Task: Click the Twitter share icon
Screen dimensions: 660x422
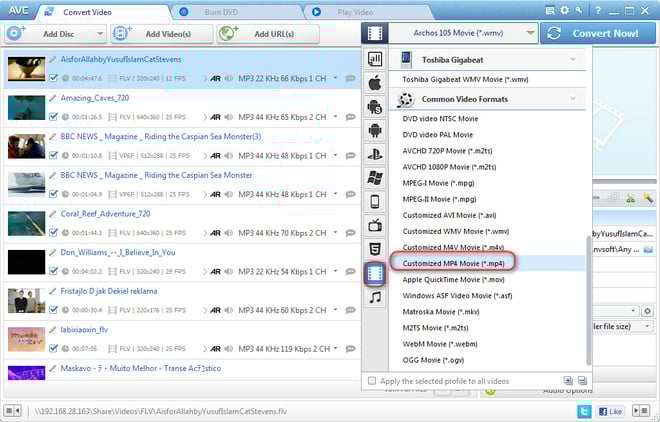Action: 584,411
